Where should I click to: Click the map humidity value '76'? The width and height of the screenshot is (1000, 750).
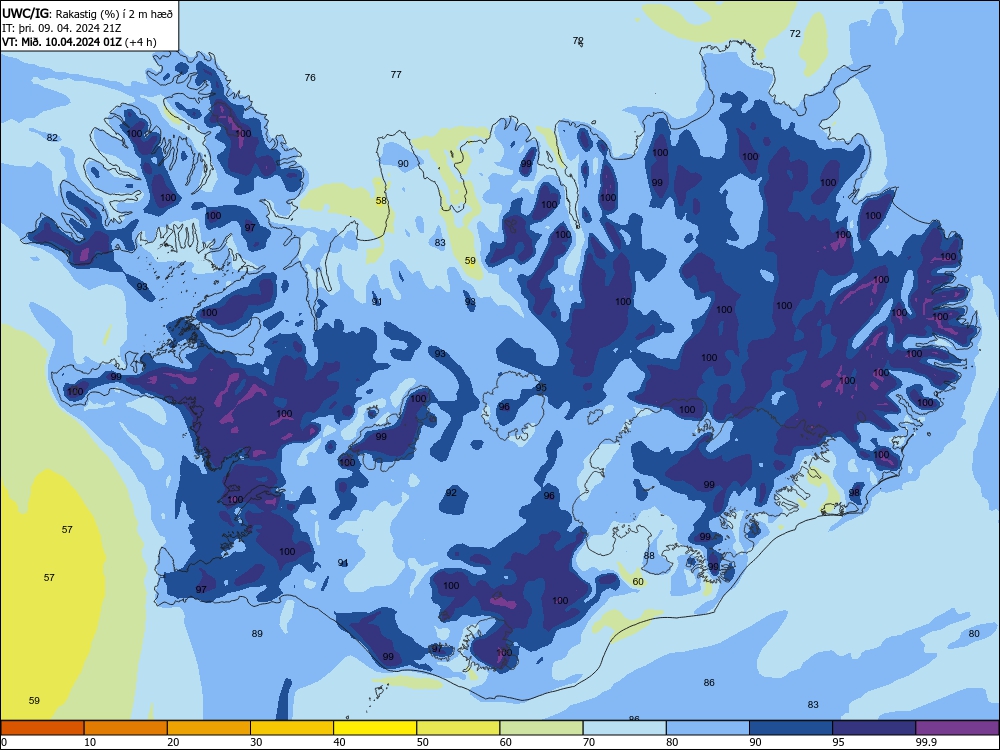pos(310,77)
